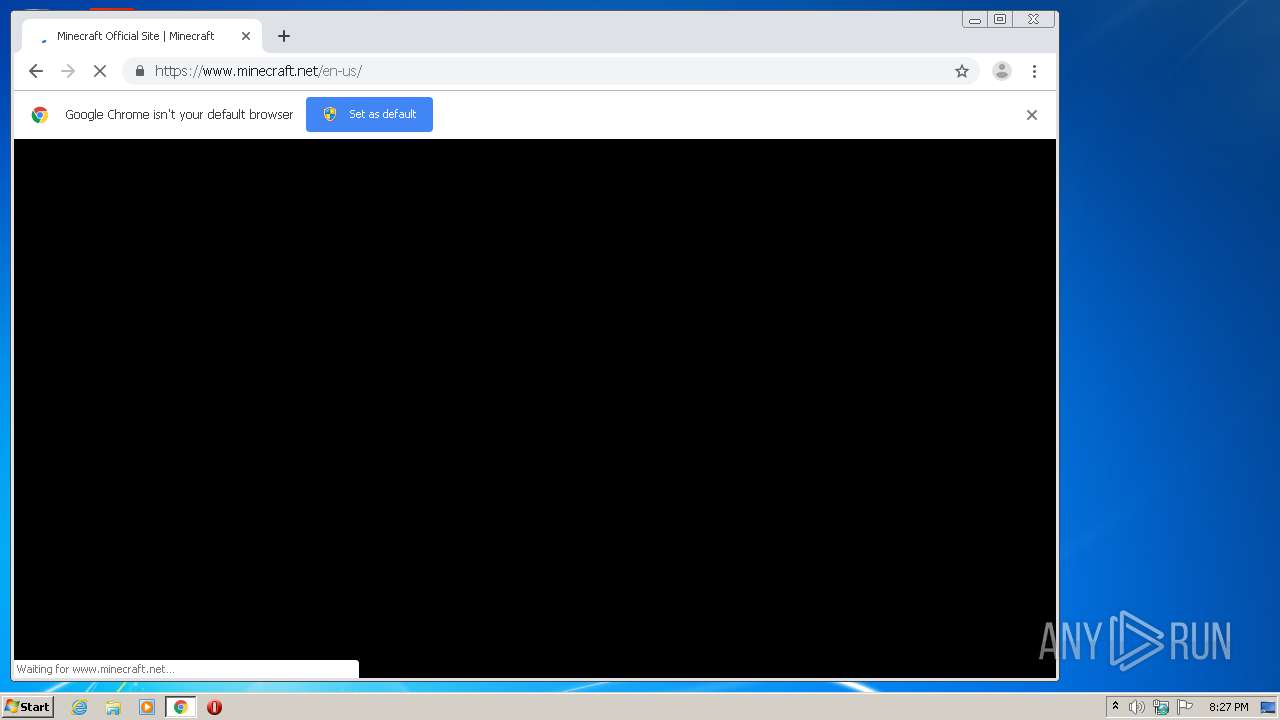Open the network tray icon
This screenshot has height=720, width=1280.
tap(1161, 707)
